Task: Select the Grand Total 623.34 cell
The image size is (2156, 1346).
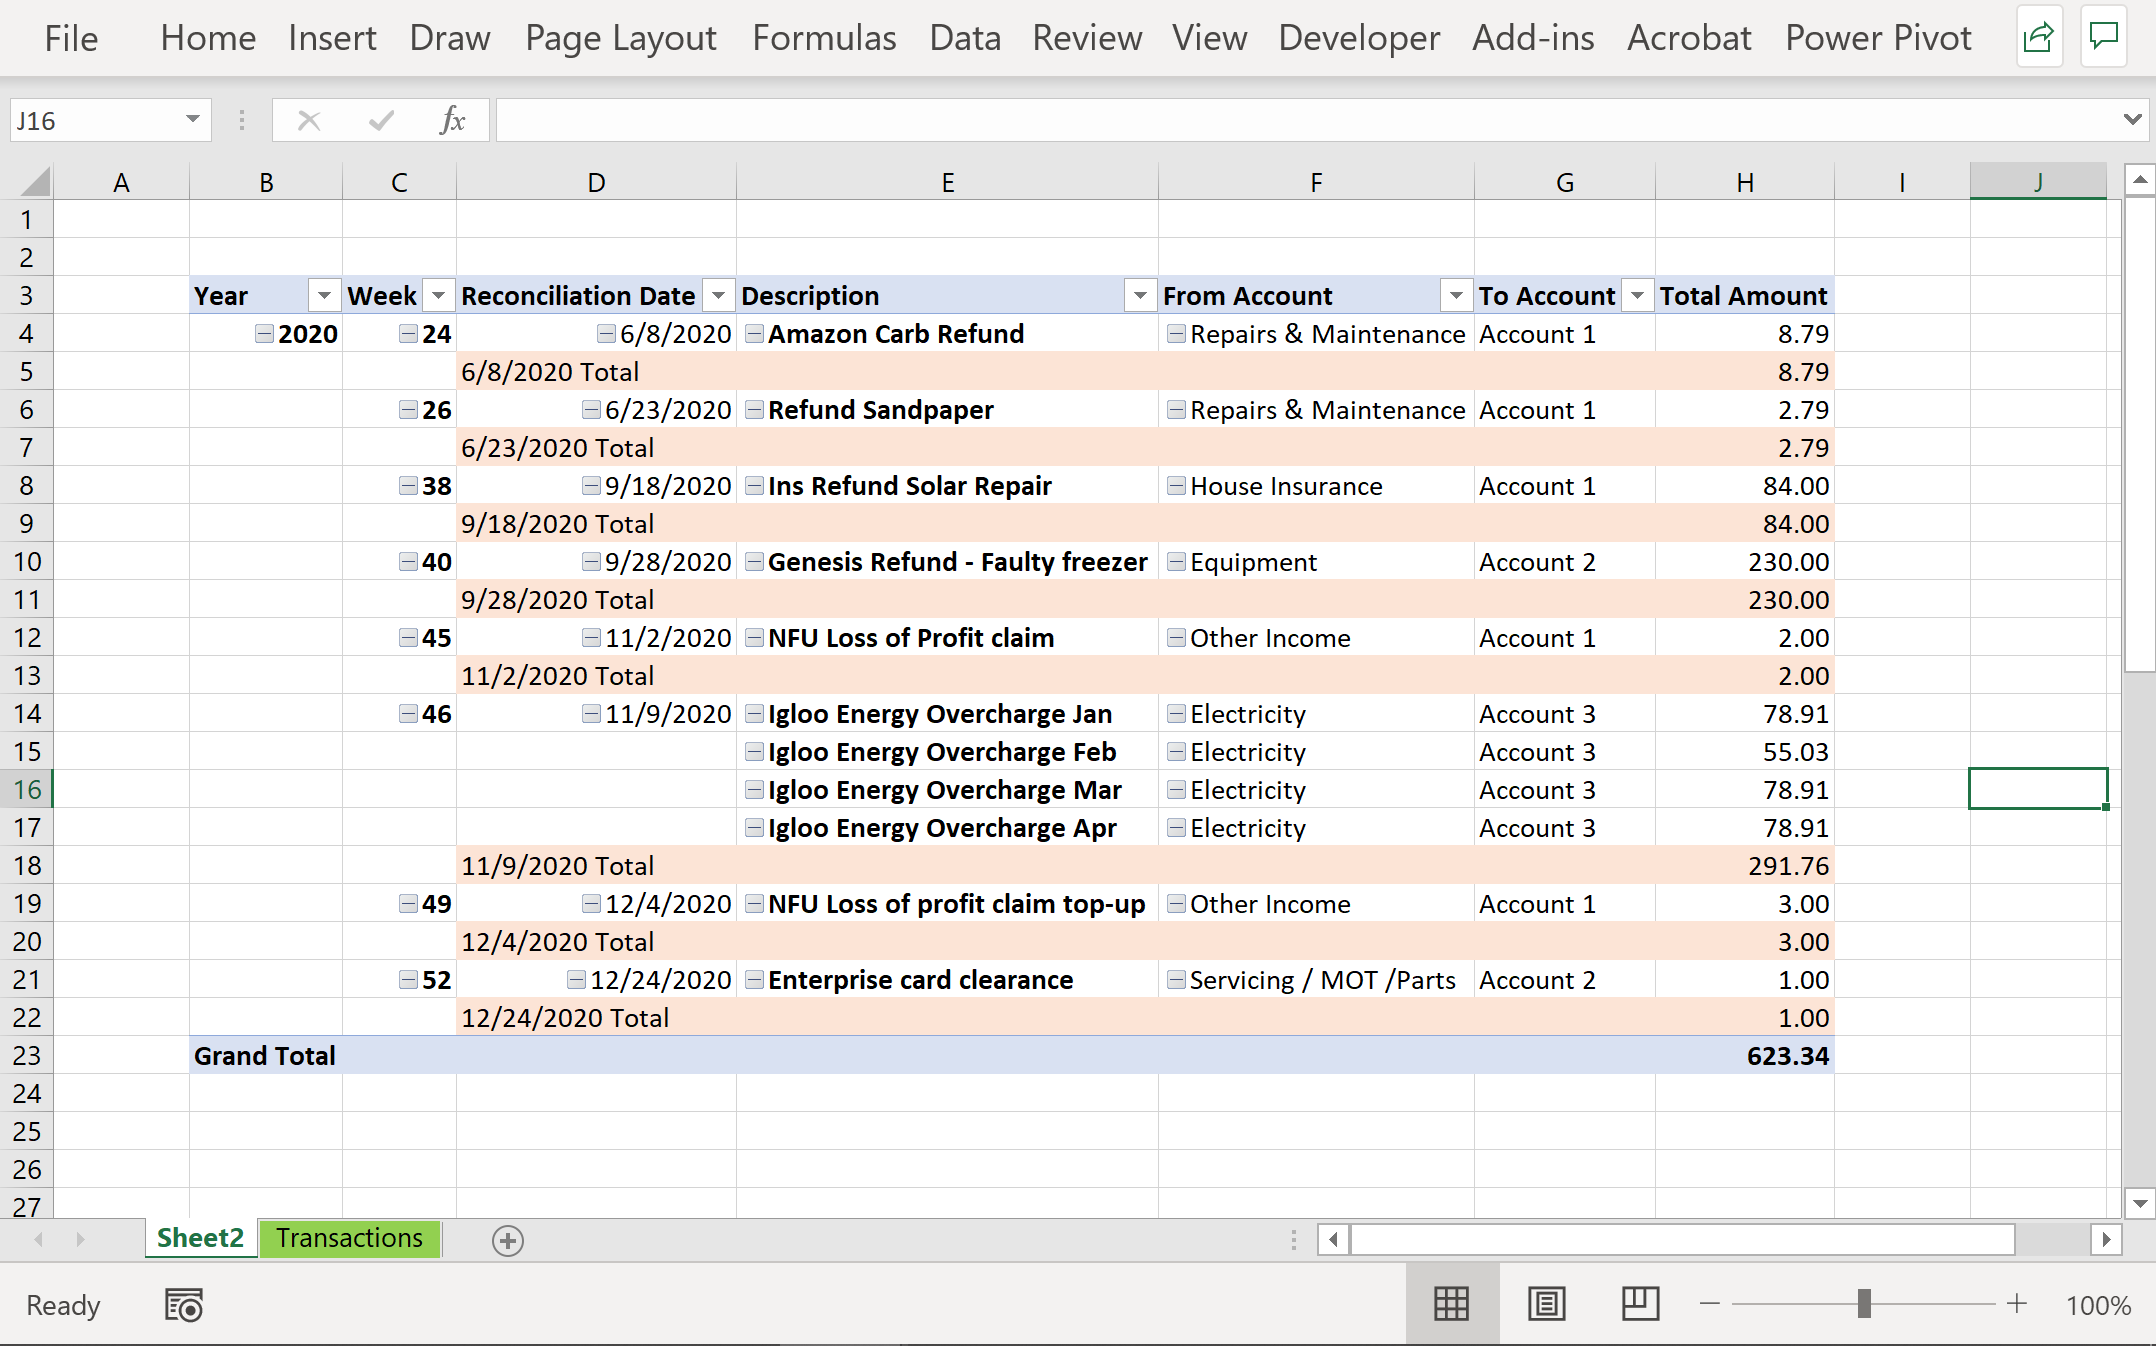Action: pos(1745,1056)
